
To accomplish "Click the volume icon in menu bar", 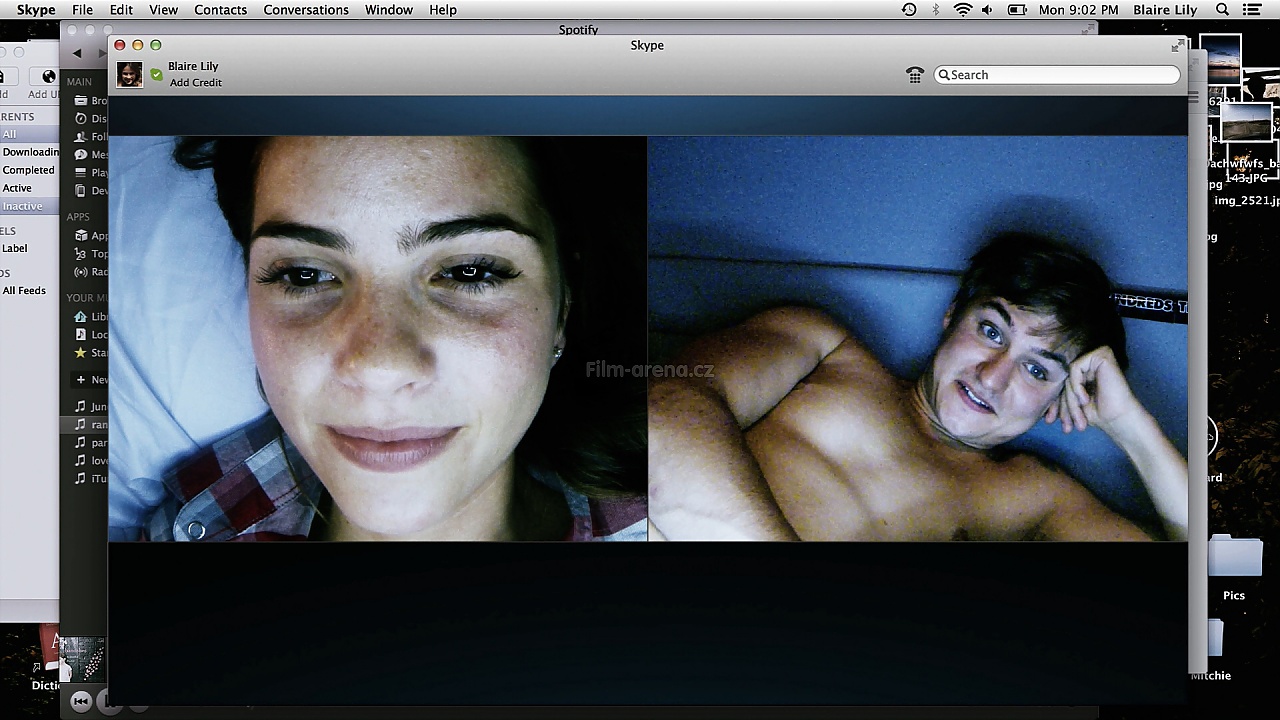I will 987,10.
